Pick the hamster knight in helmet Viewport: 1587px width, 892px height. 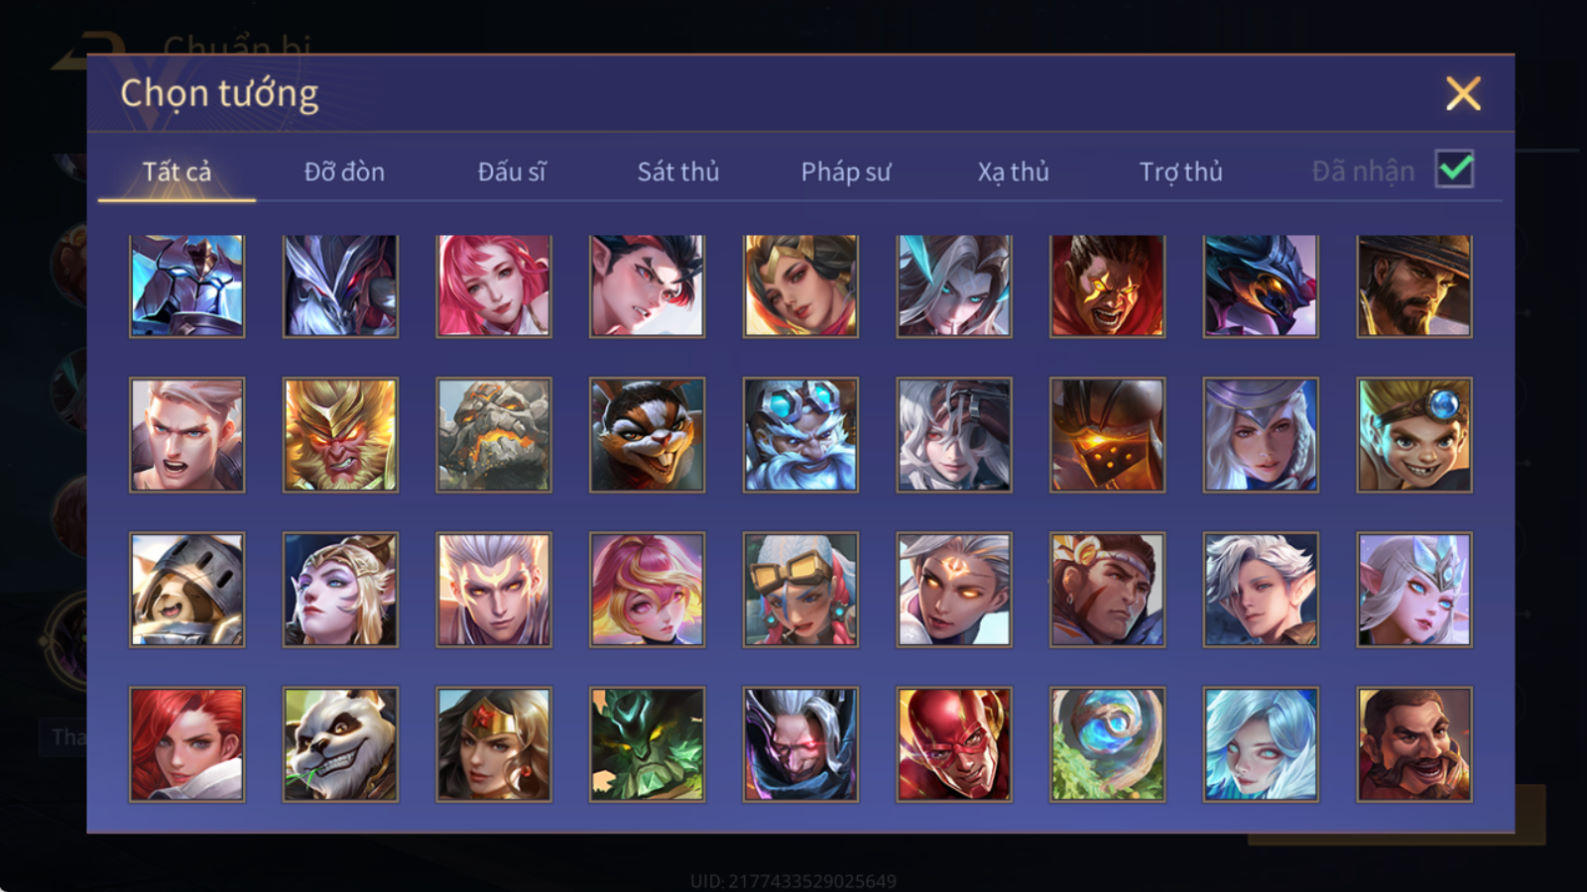click(x=187, y=589)
